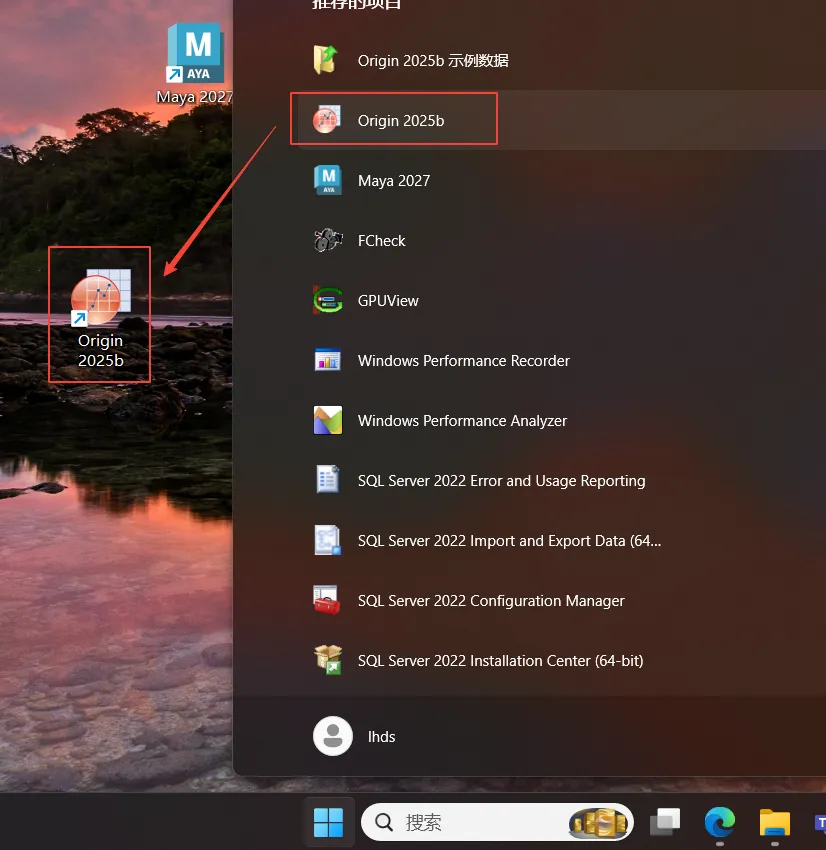Click the "Maya 2027" label on the desktop
This screenshot has height=850, width=826.
[x=195, y=97]
